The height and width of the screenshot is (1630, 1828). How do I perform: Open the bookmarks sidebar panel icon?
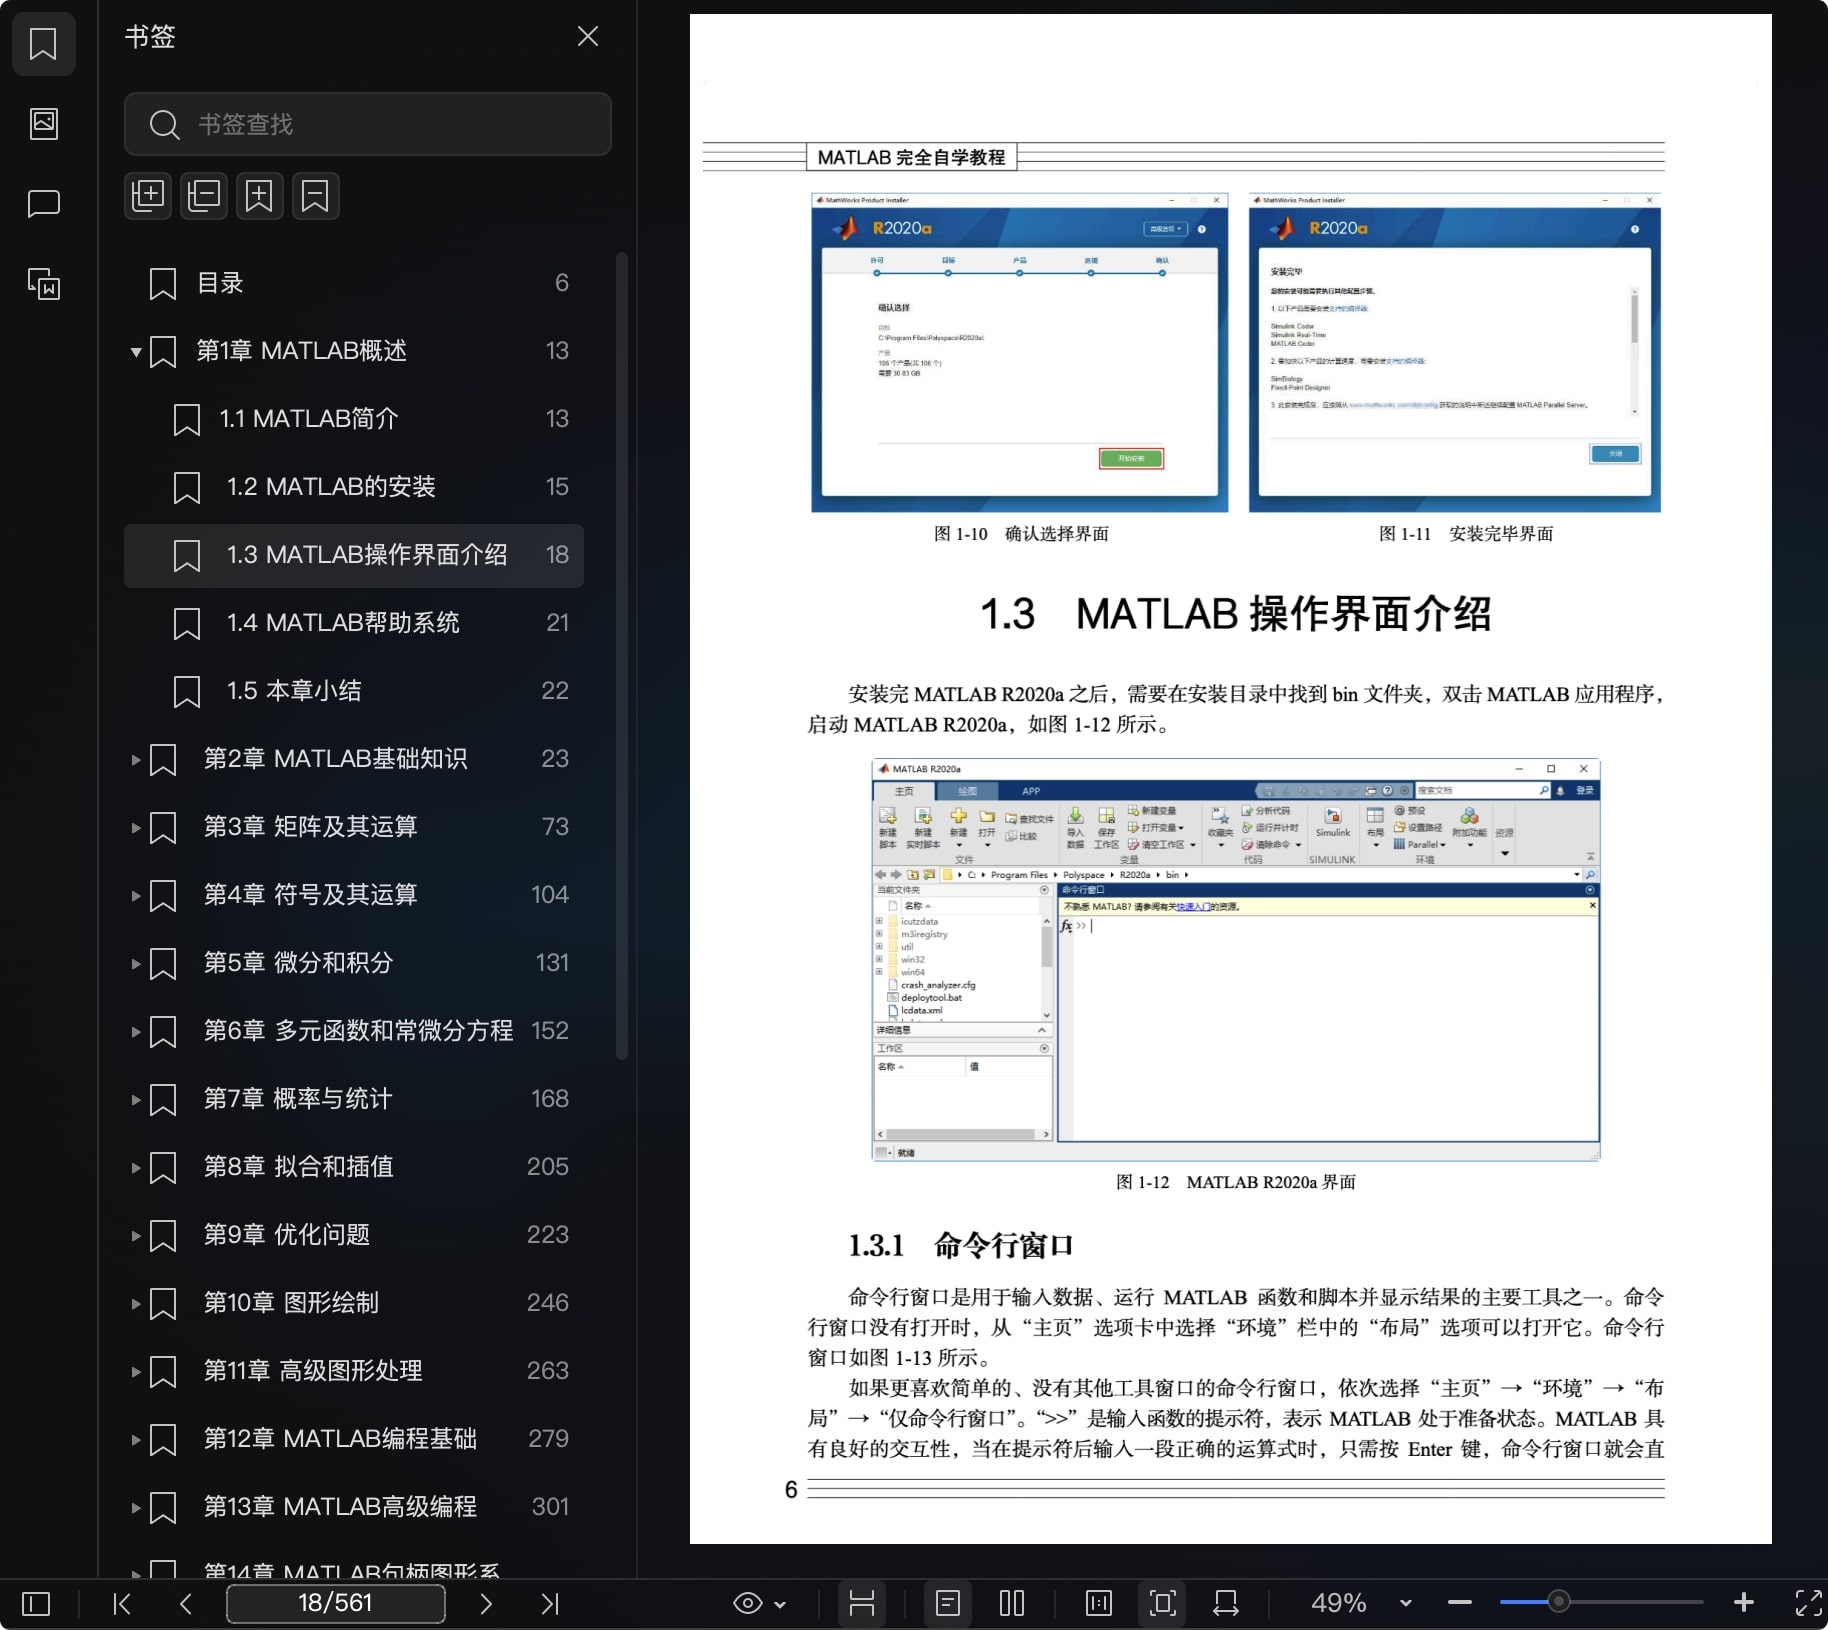point(43,44)
